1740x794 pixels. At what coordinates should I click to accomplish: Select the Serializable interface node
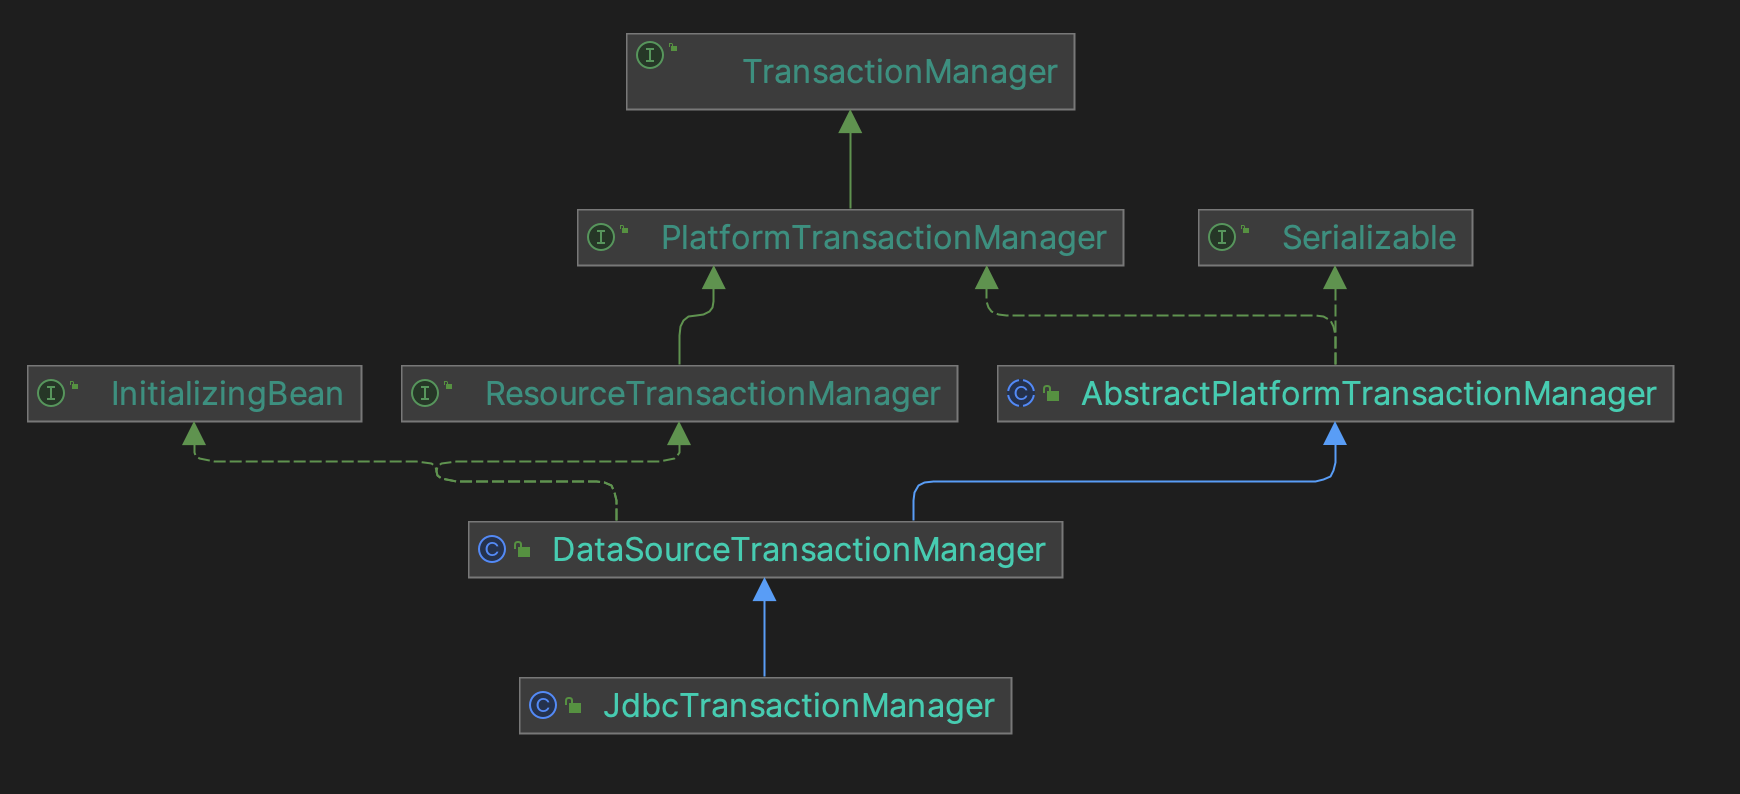click(x=1368, y=238)
